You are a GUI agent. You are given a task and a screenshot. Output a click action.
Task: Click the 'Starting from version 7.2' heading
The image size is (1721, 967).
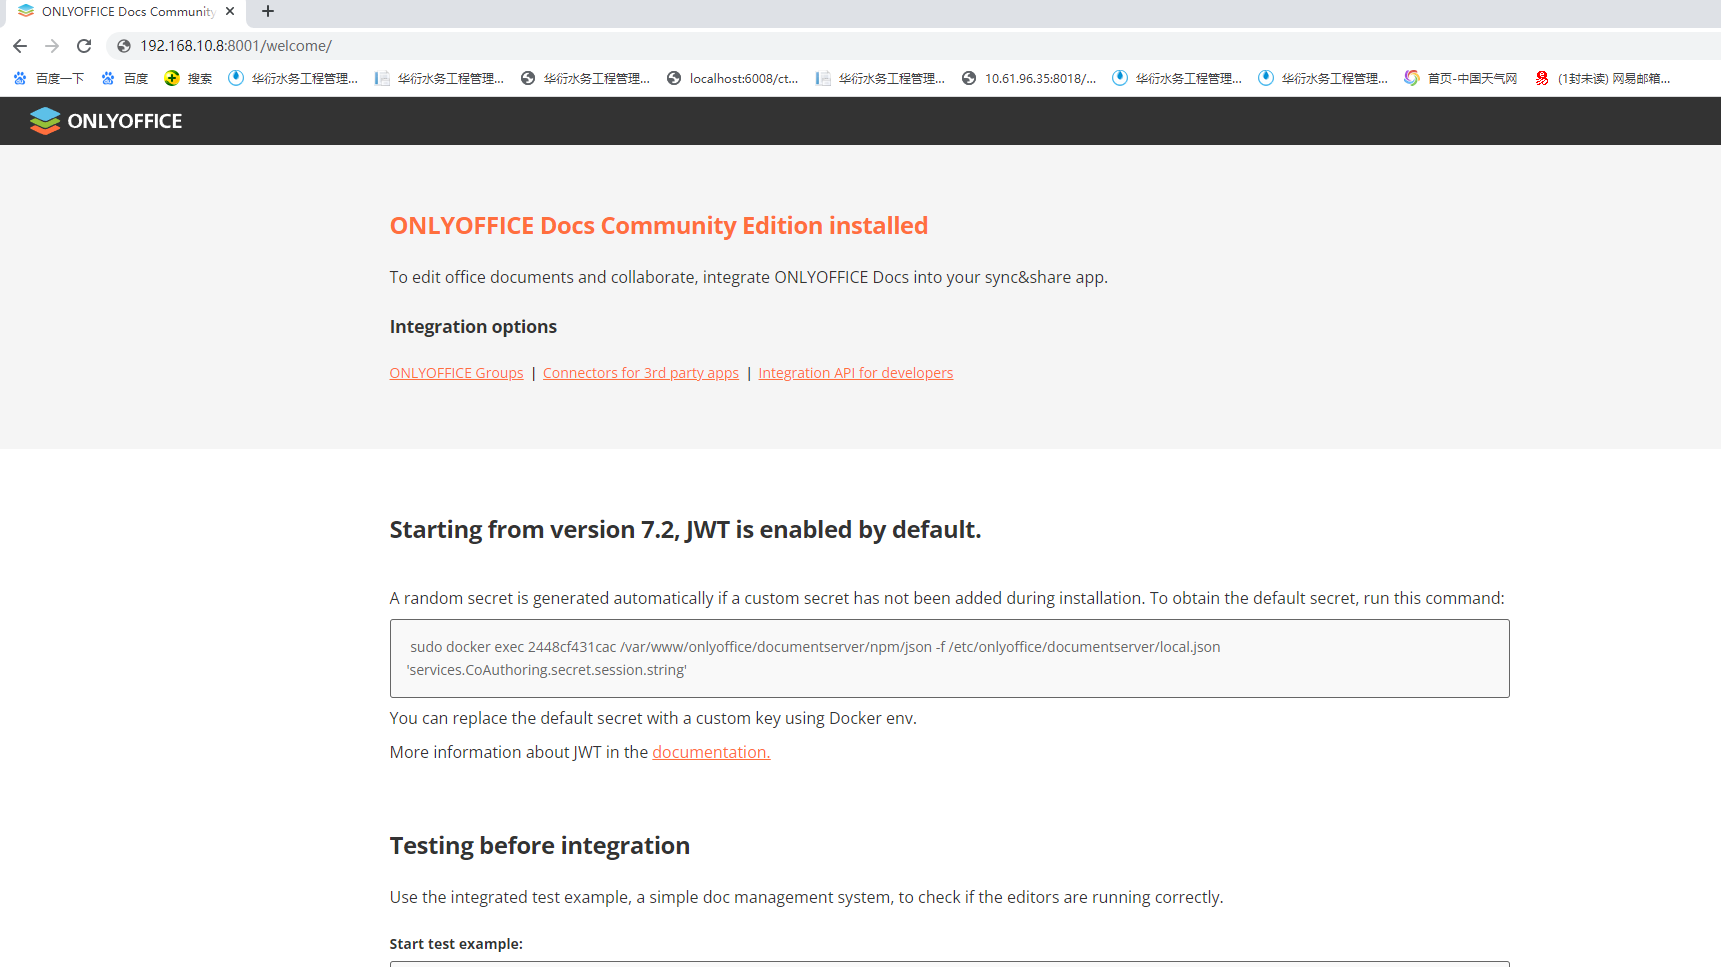[x=685, y=530]
